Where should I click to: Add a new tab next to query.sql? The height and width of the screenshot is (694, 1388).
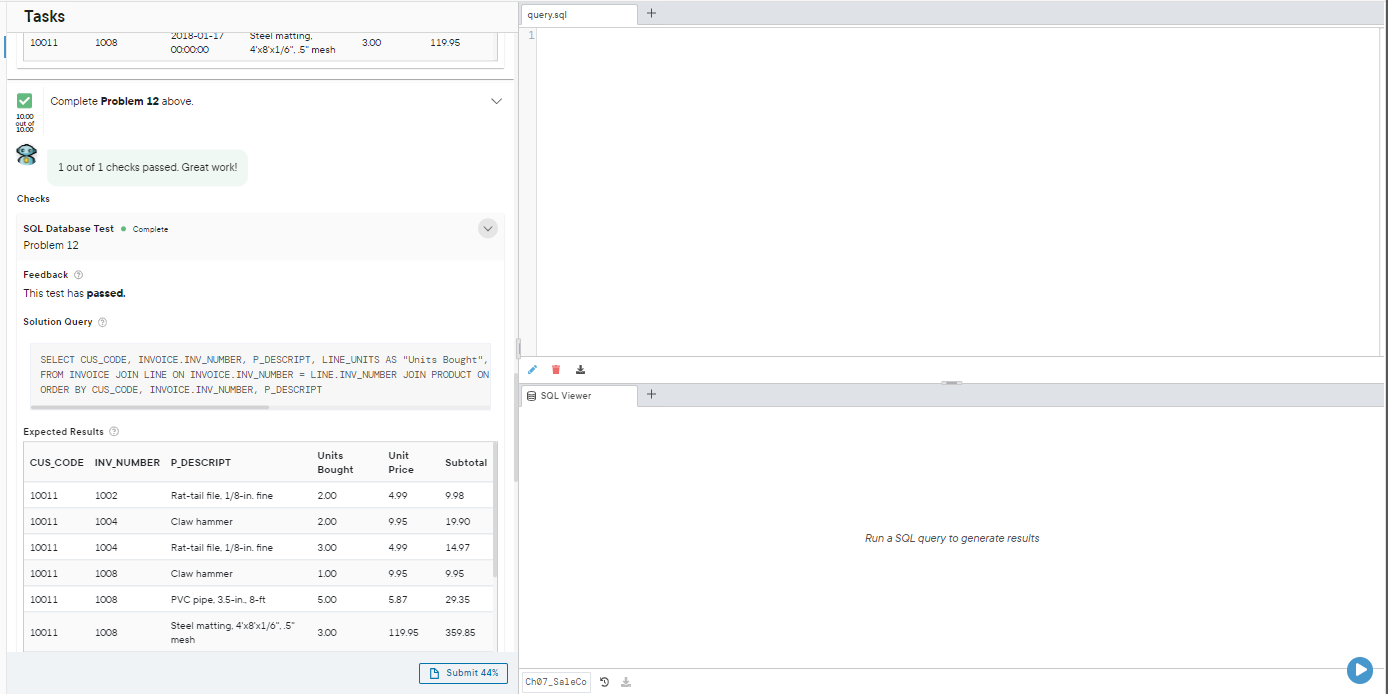click(652, 14)
